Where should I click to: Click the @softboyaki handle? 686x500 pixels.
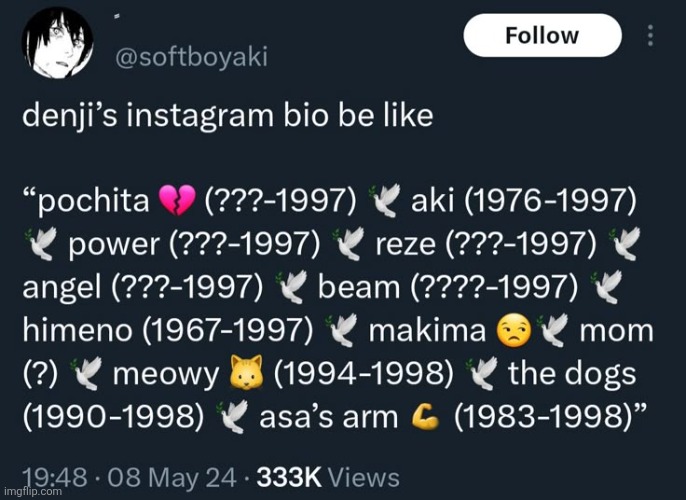click(x=194, y=57)
